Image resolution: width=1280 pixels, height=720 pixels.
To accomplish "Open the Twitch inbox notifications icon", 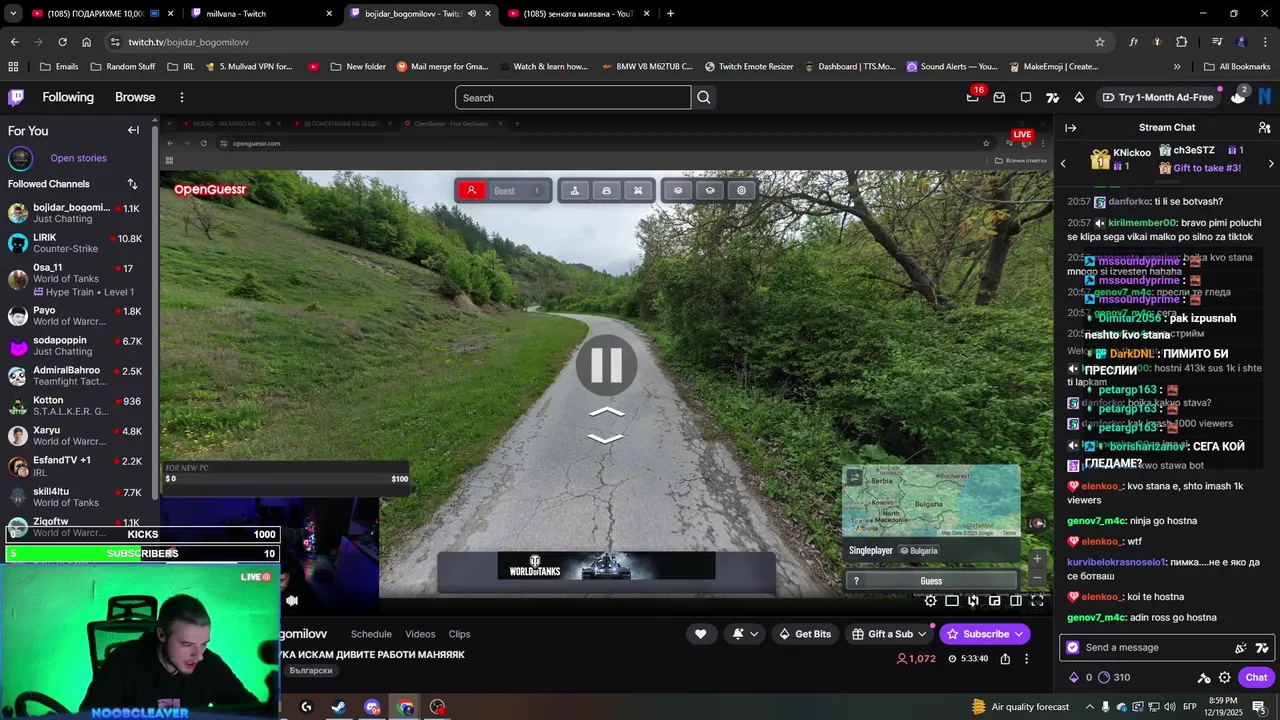I will [x=999, y=97].
